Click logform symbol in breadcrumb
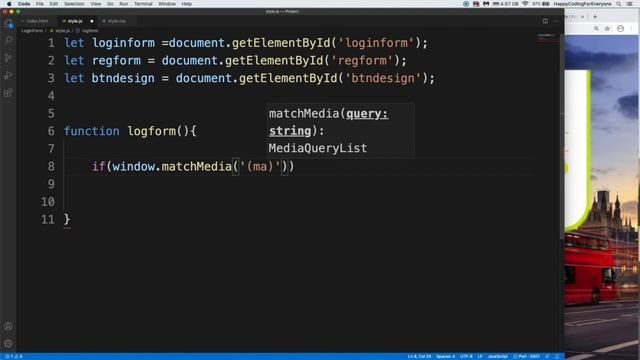Image resolution: width=640 pixels, height=360 pixels. tap(90, 31)
